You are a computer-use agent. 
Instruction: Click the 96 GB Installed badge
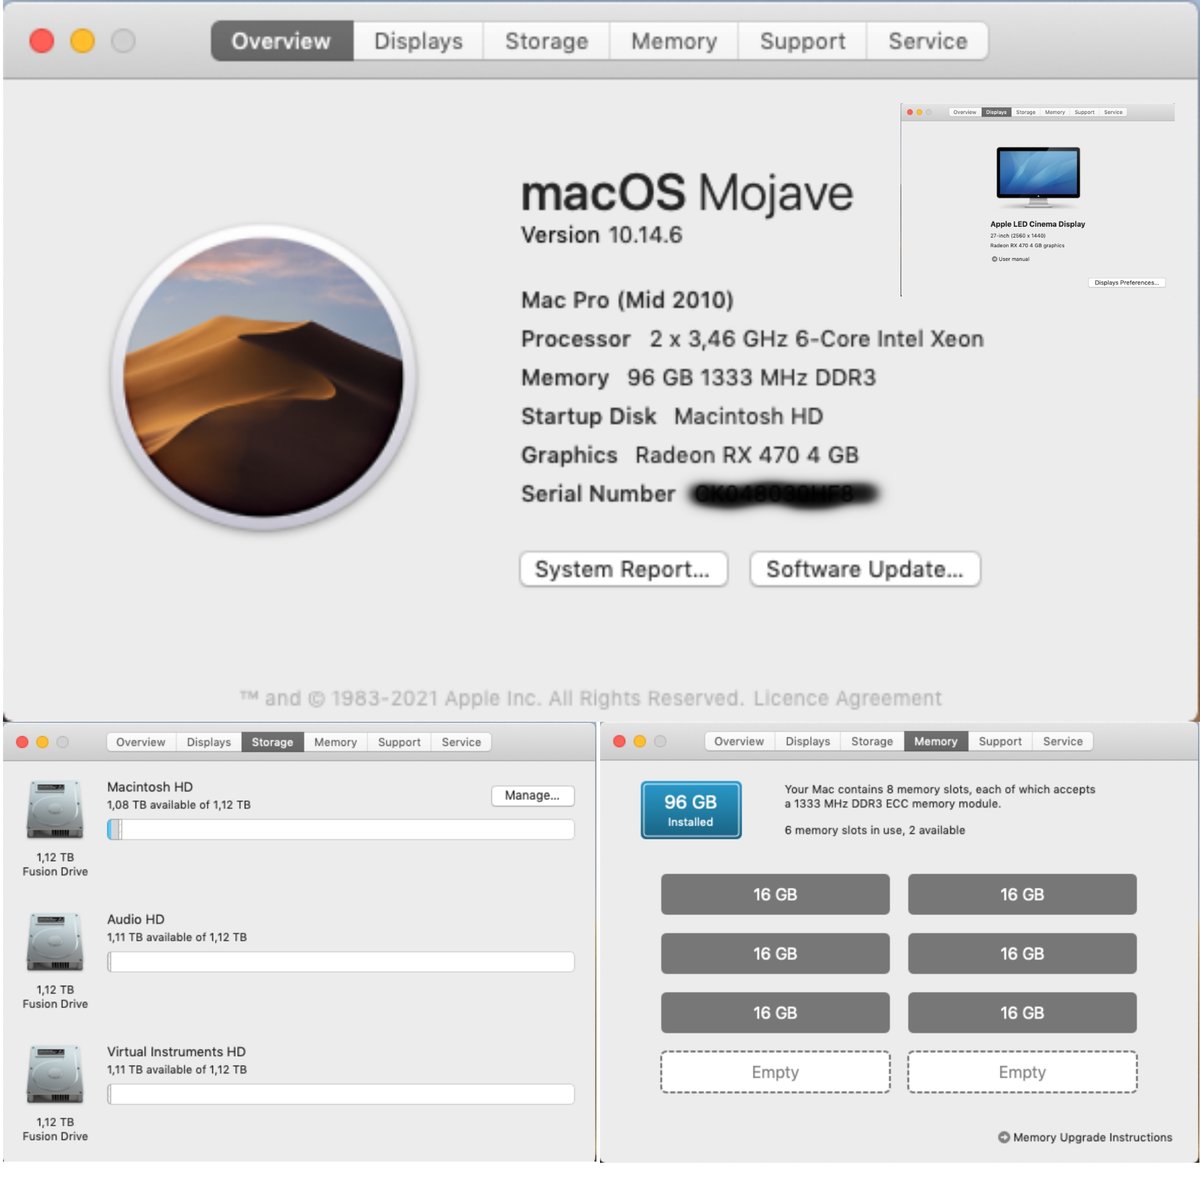691,810
